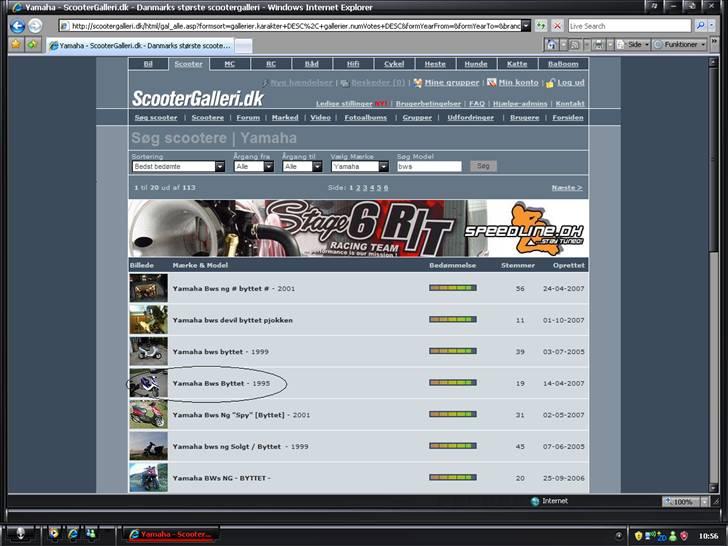Click the Yamaha - Scooter taskbar button
Screen dimensions: 728x546
170,534
